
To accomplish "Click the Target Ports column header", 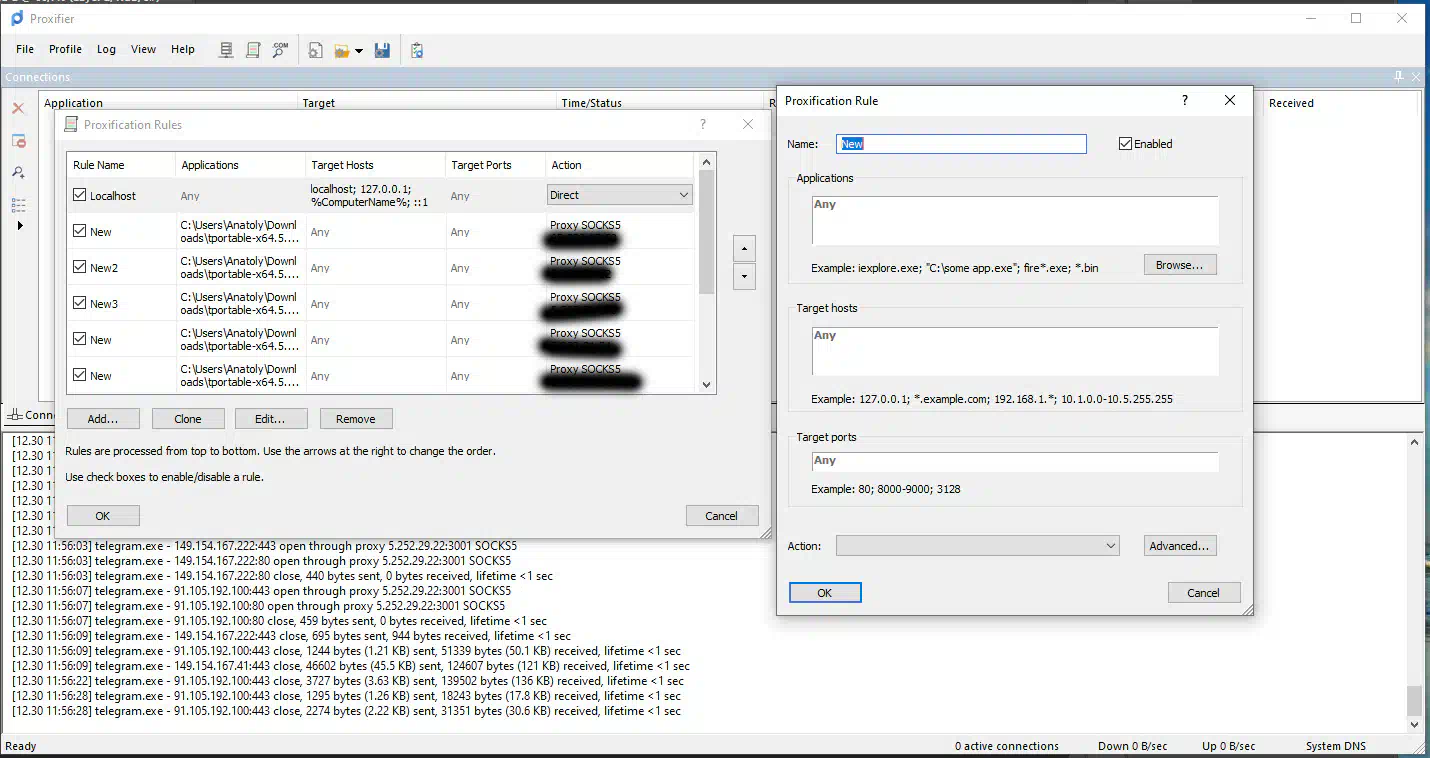I will (495, 165).
